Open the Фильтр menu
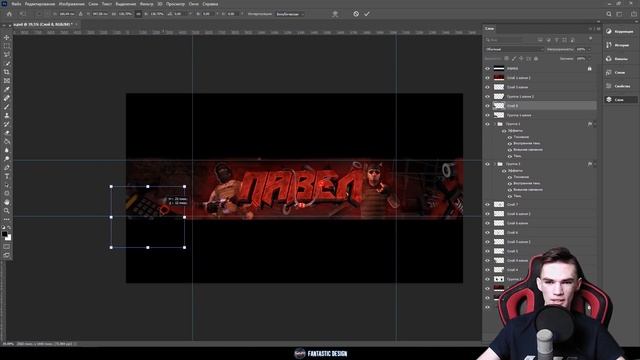Screen dimensions: 640x360 point(146,4)
